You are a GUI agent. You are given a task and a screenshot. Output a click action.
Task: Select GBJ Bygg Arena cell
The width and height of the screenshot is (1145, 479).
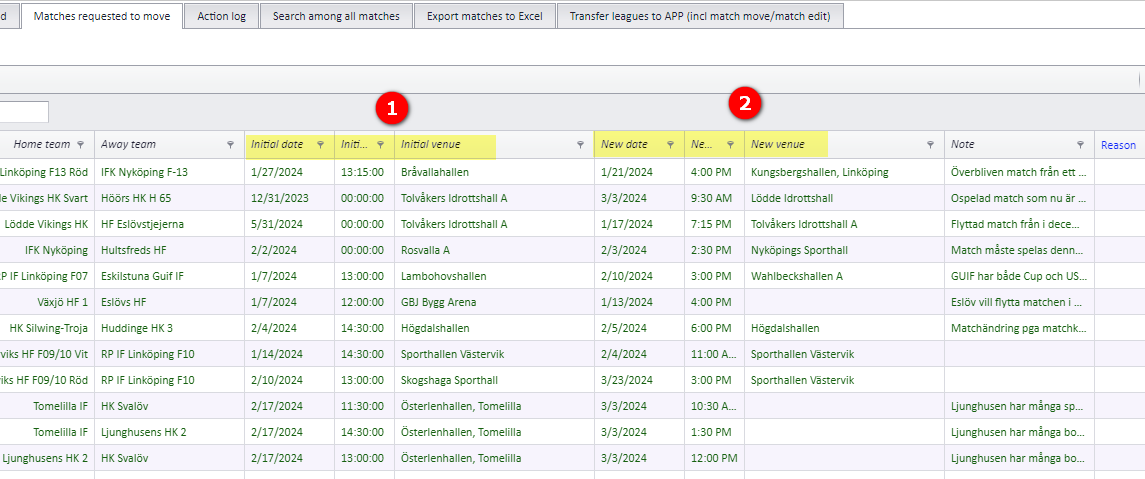(x=494, y=302)
